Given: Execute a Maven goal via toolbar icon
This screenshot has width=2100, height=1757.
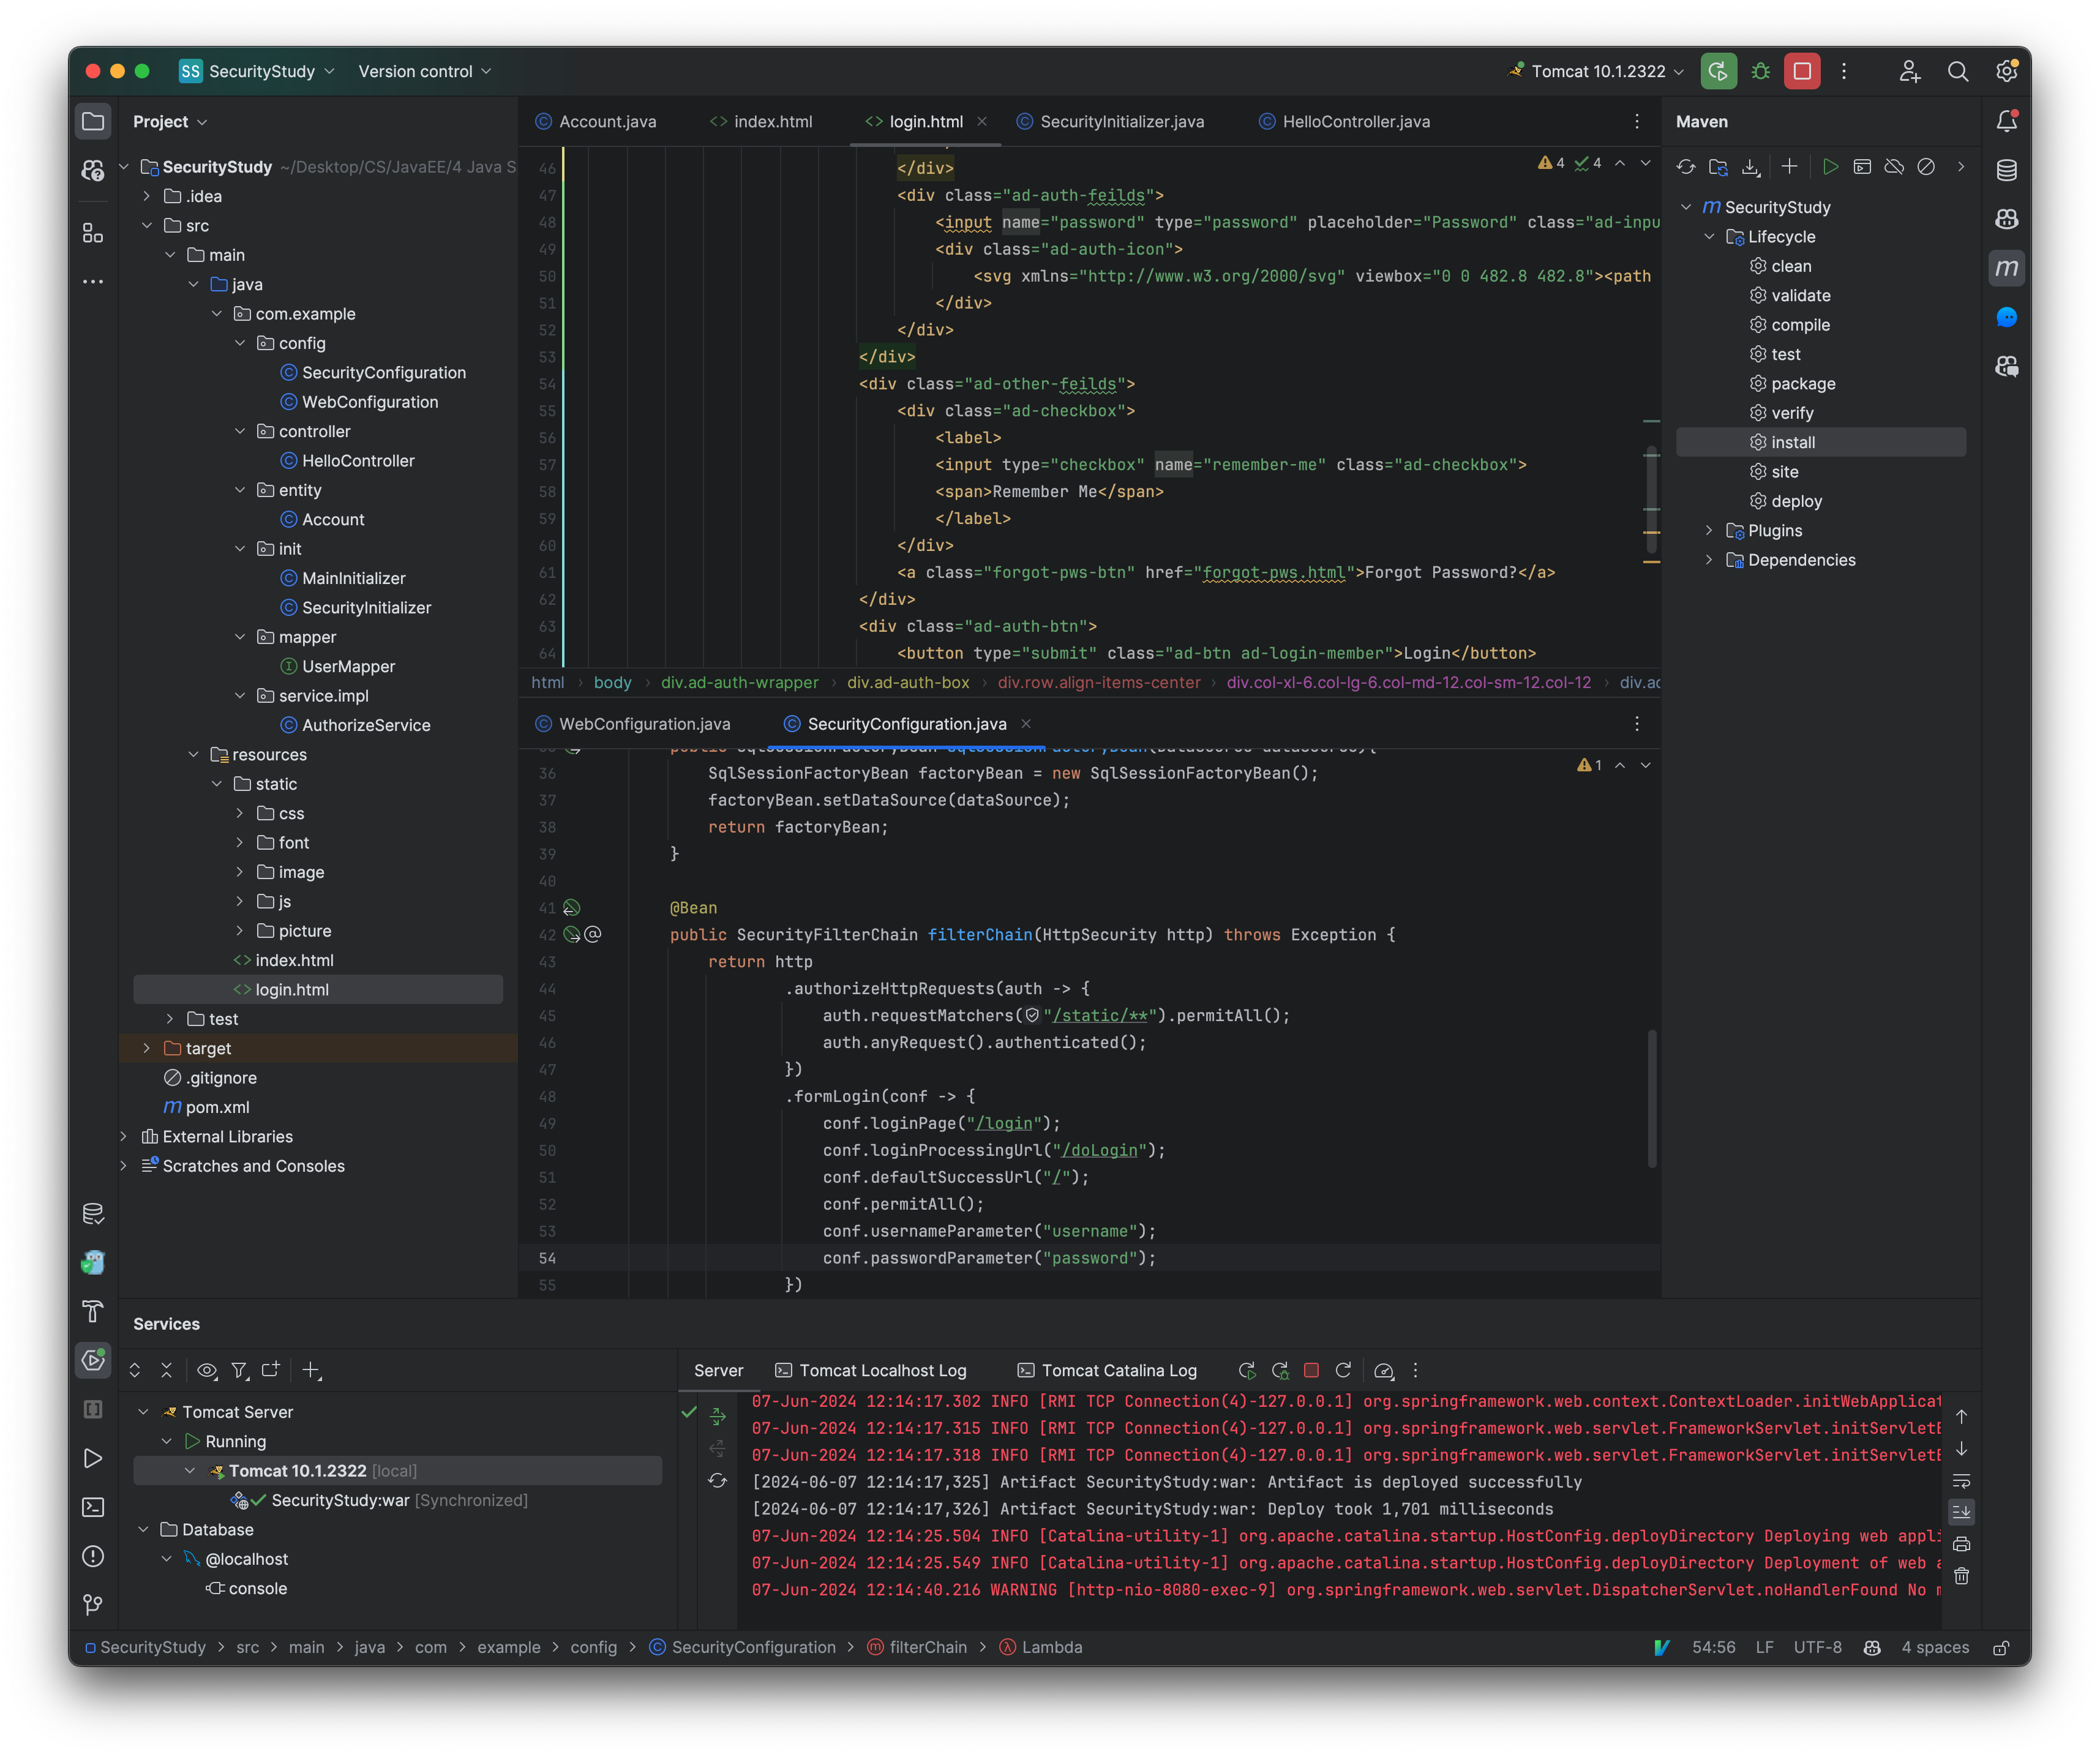Looking at the screenshot, I should (1862, 167).
